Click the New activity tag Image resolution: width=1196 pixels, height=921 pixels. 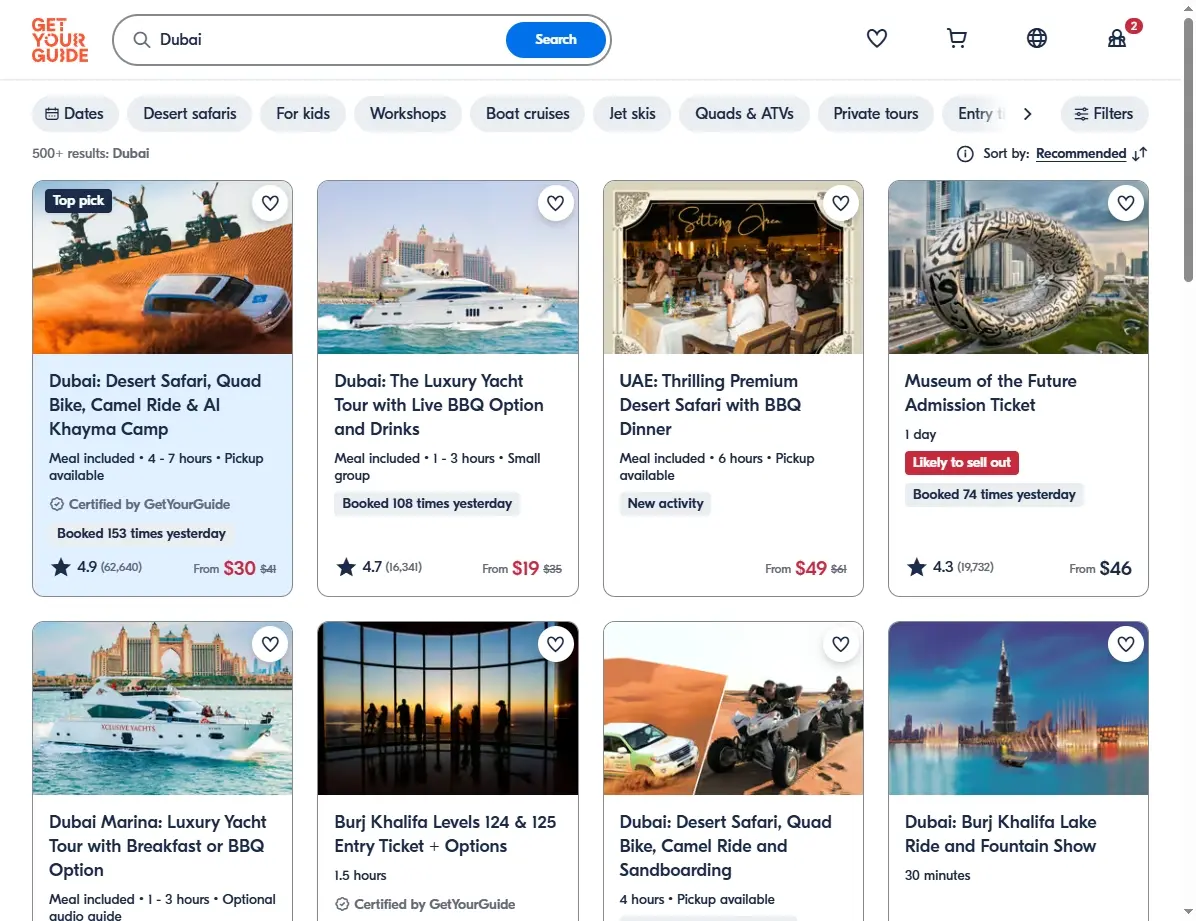point(665,504)
